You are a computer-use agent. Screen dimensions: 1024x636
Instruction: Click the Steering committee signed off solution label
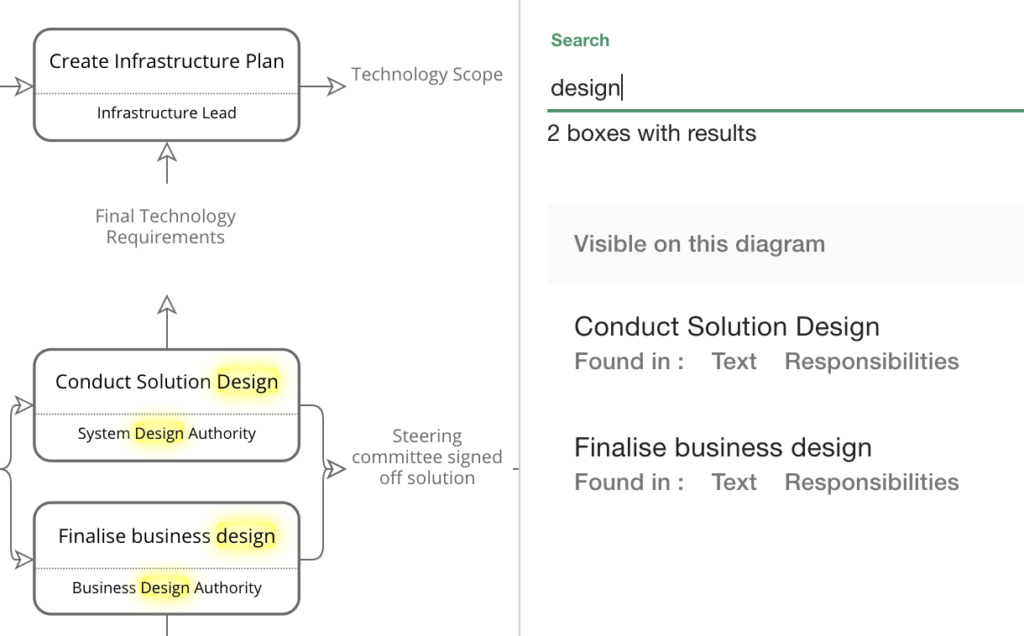tap(427, 457)
